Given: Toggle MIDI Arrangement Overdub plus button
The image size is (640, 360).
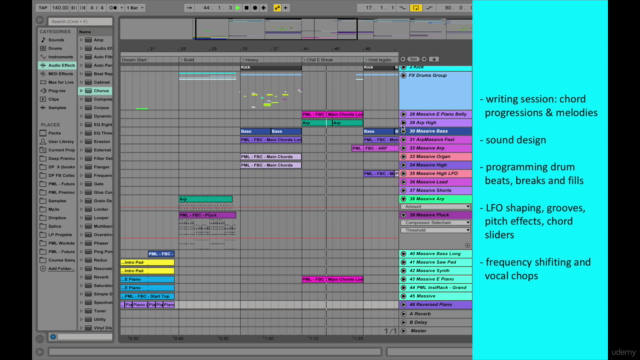Looking at the screenshot, I should (264, 8).
